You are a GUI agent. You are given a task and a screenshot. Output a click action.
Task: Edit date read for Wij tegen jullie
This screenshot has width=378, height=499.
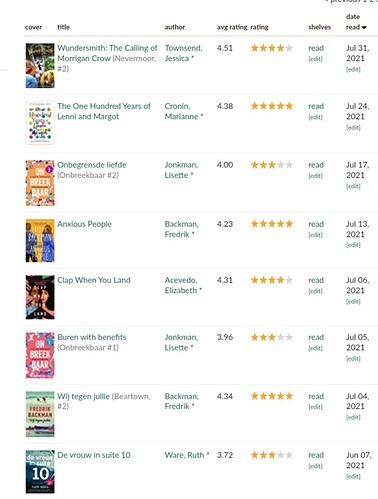coord(353,417)
